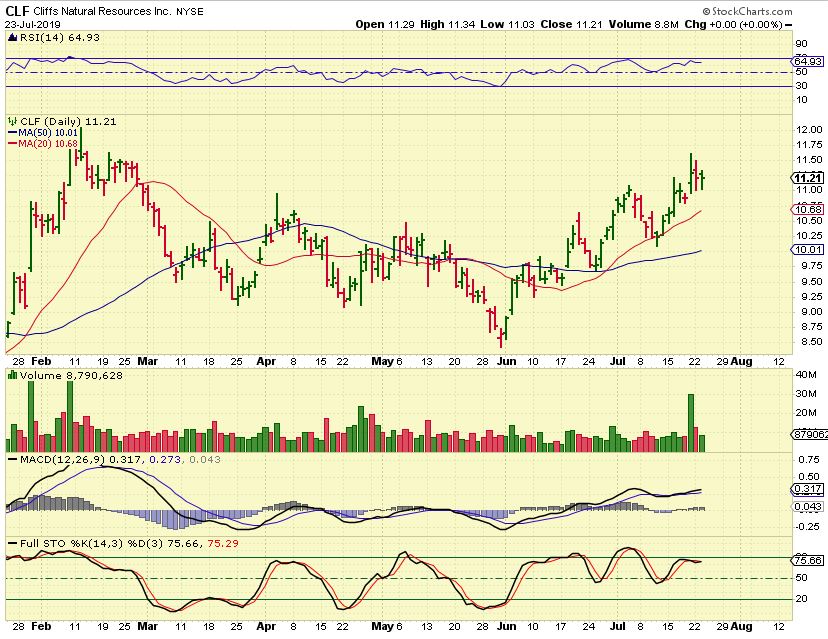
Task: Click the RSI value tag 64.93 on the right axis
Action: coord(808,62)
